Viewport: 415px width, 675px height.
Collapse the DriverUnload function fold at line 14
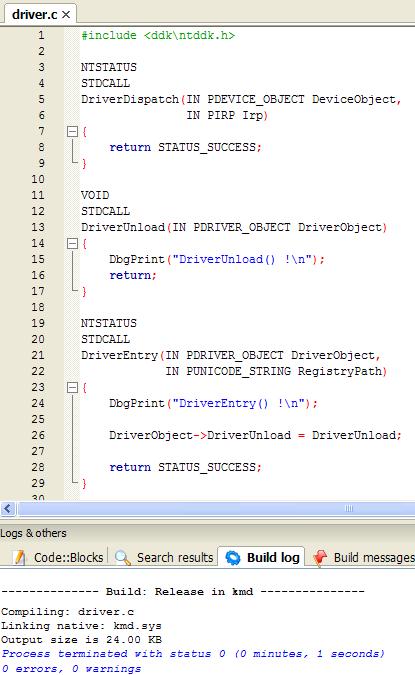pos(72,244)
